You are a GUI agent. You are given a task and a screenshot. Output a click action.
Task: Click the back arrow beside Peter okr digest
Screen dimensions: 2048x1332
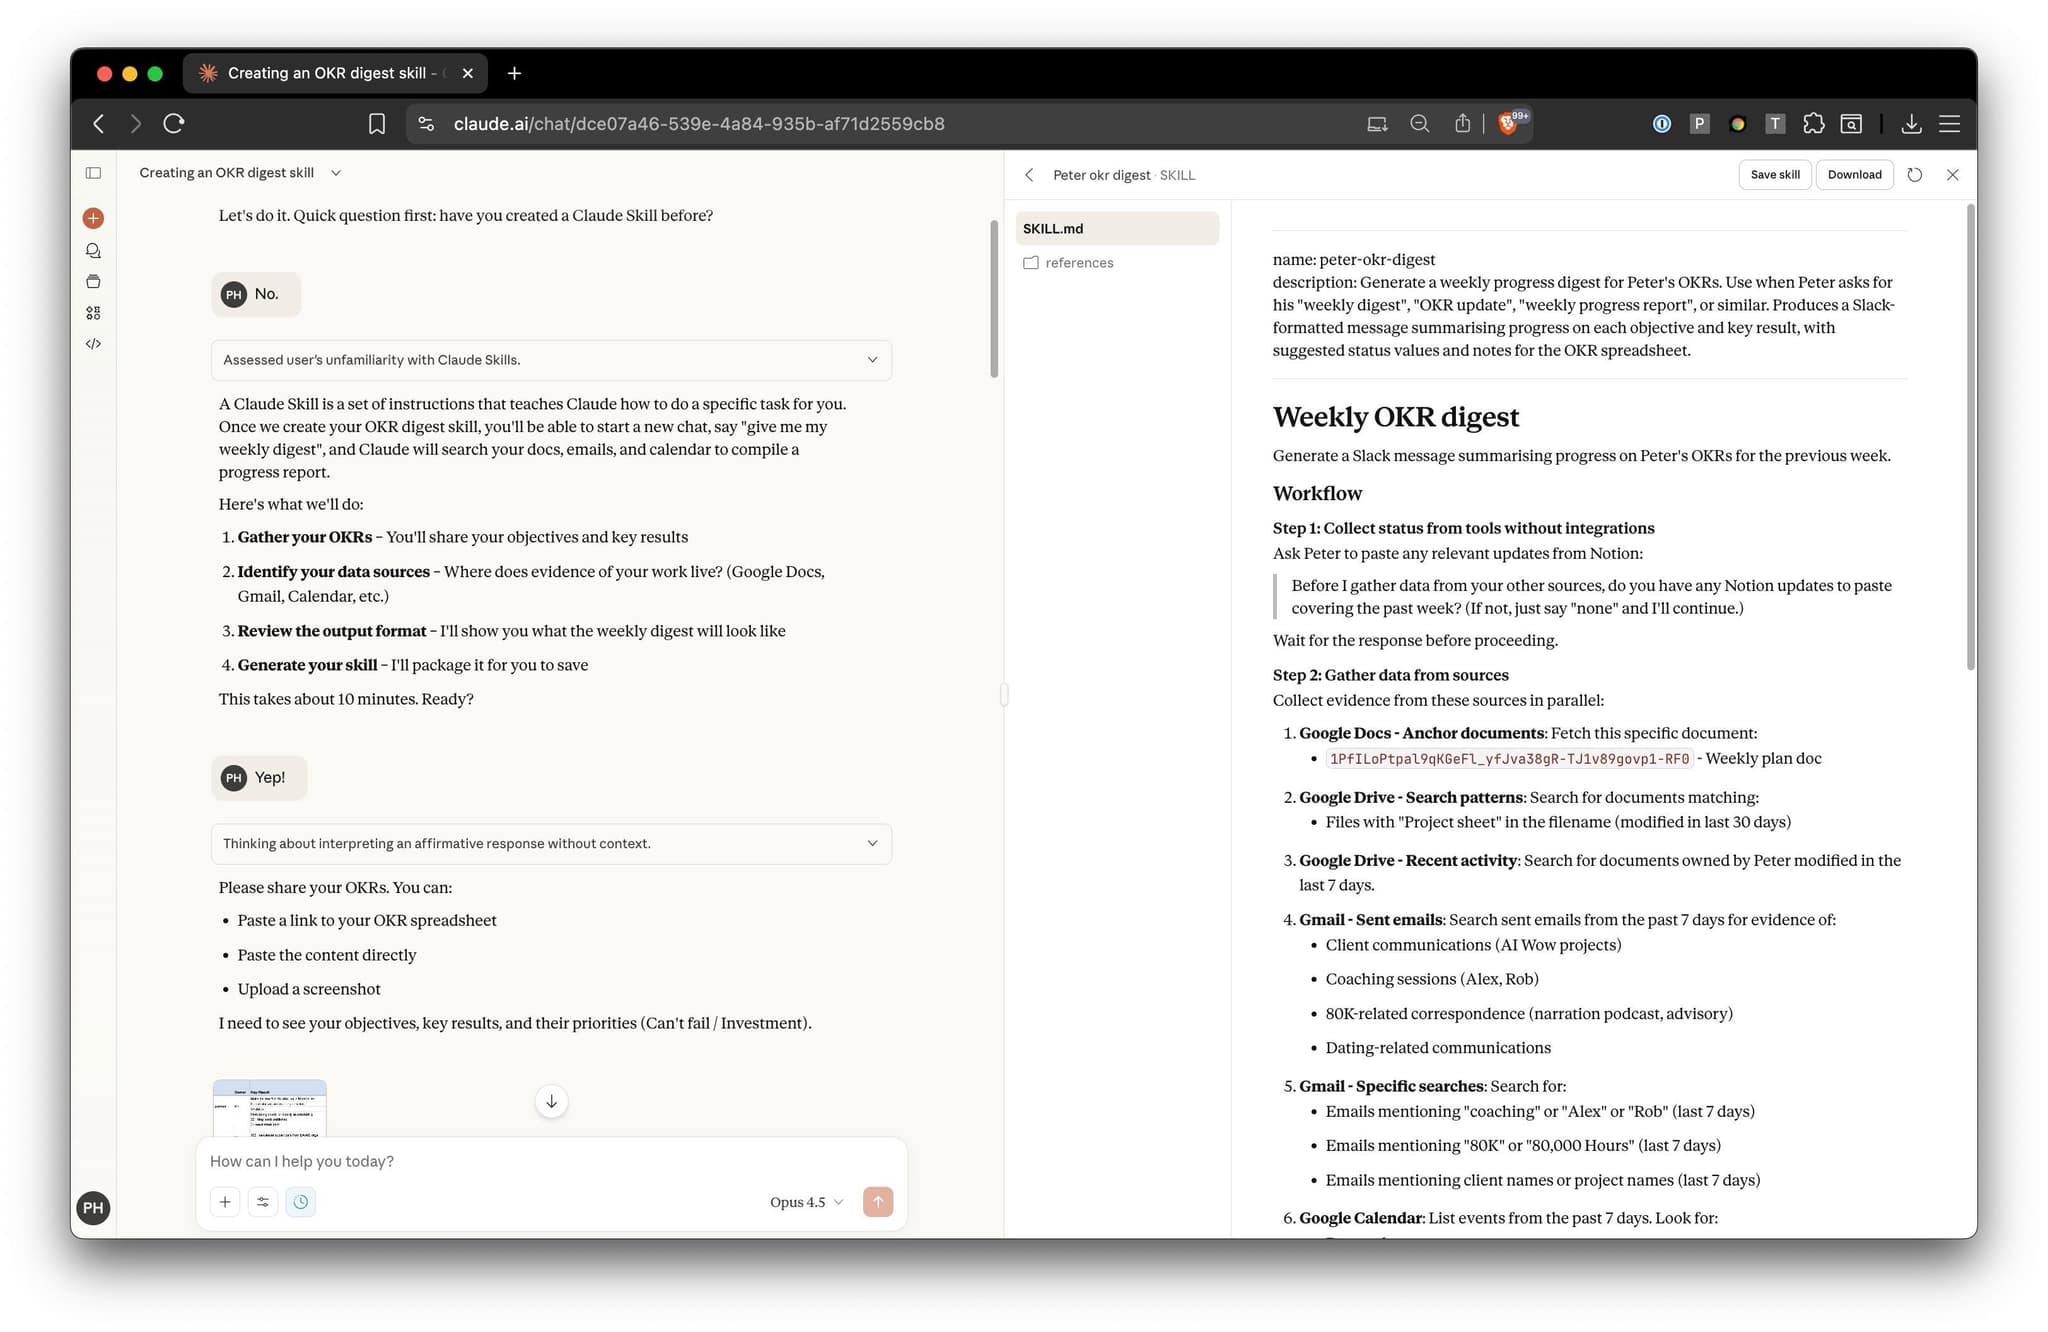pyautogui.click(x=1029, y=175)
